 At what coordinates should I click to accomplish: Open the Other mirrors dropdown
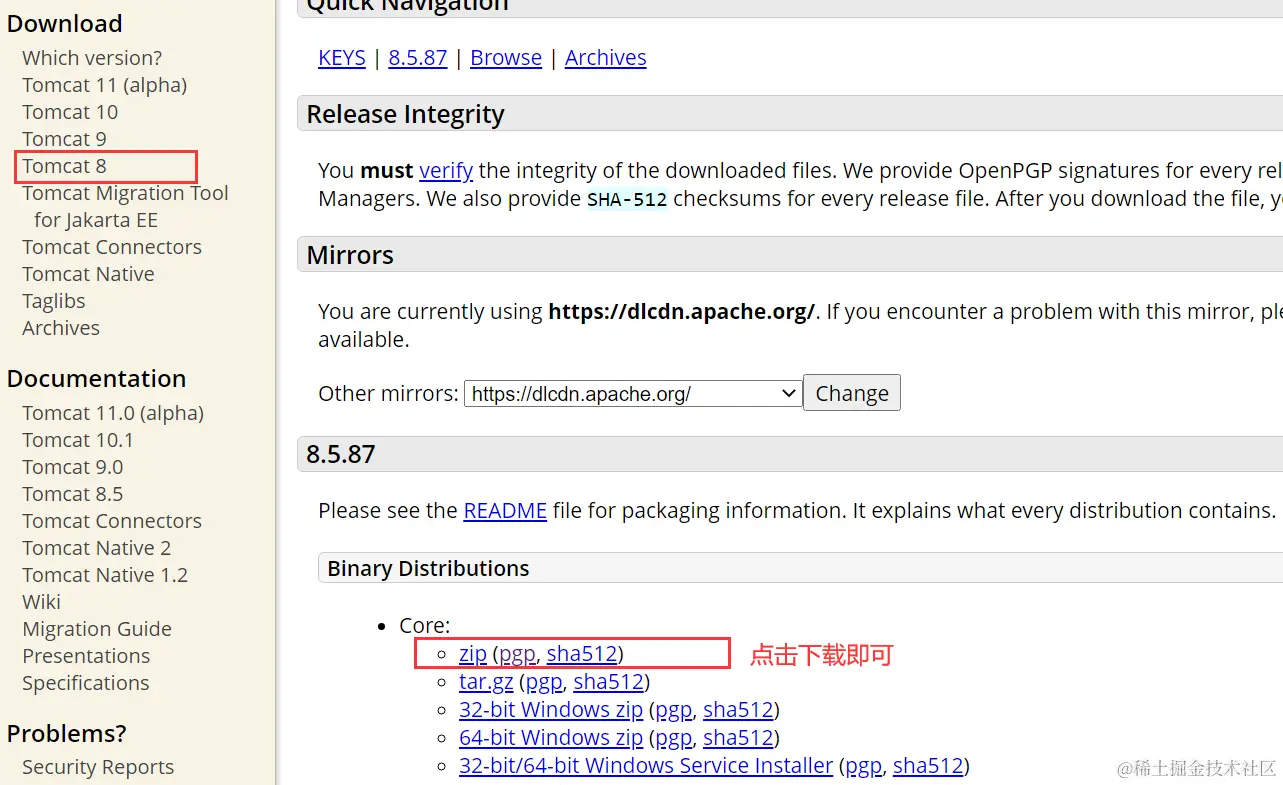tap(633, 394)
